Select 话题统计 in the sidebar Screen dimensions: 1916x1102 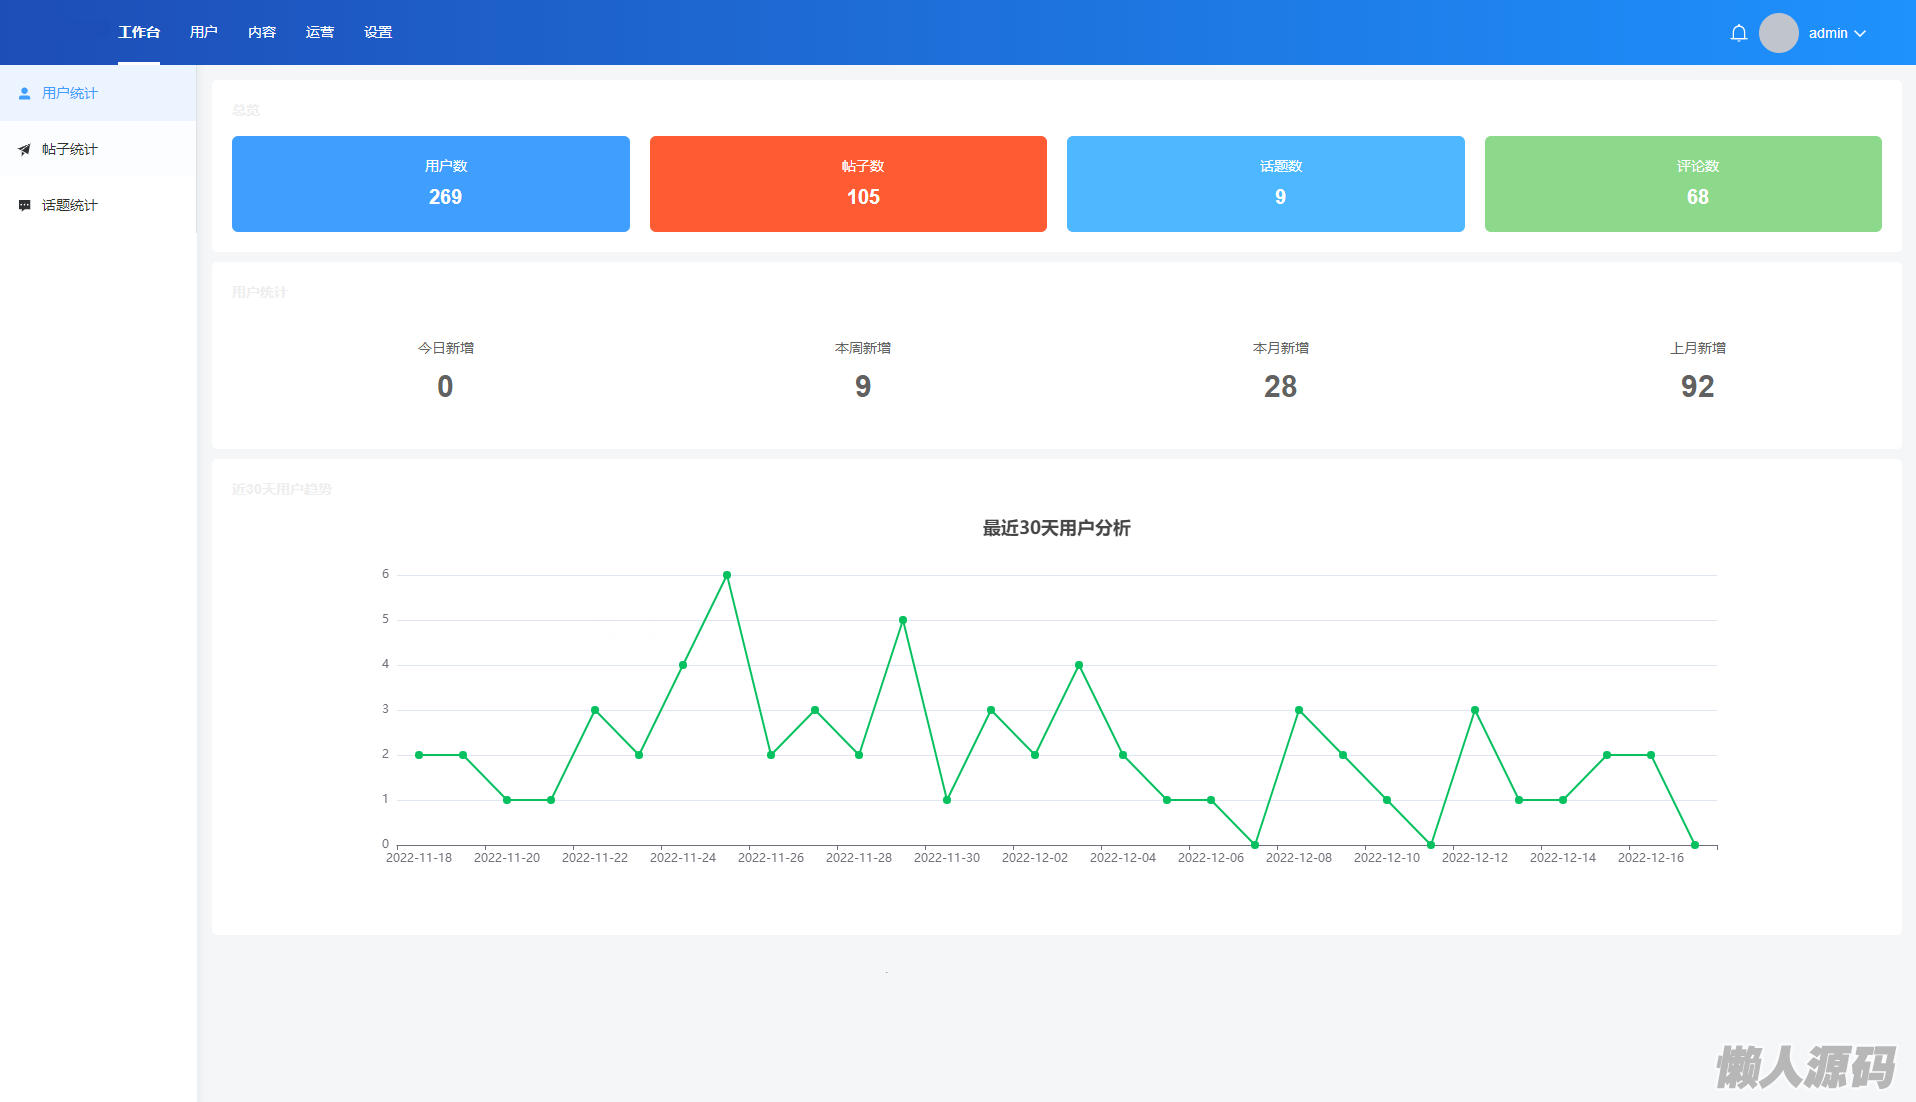coord(70,205)
